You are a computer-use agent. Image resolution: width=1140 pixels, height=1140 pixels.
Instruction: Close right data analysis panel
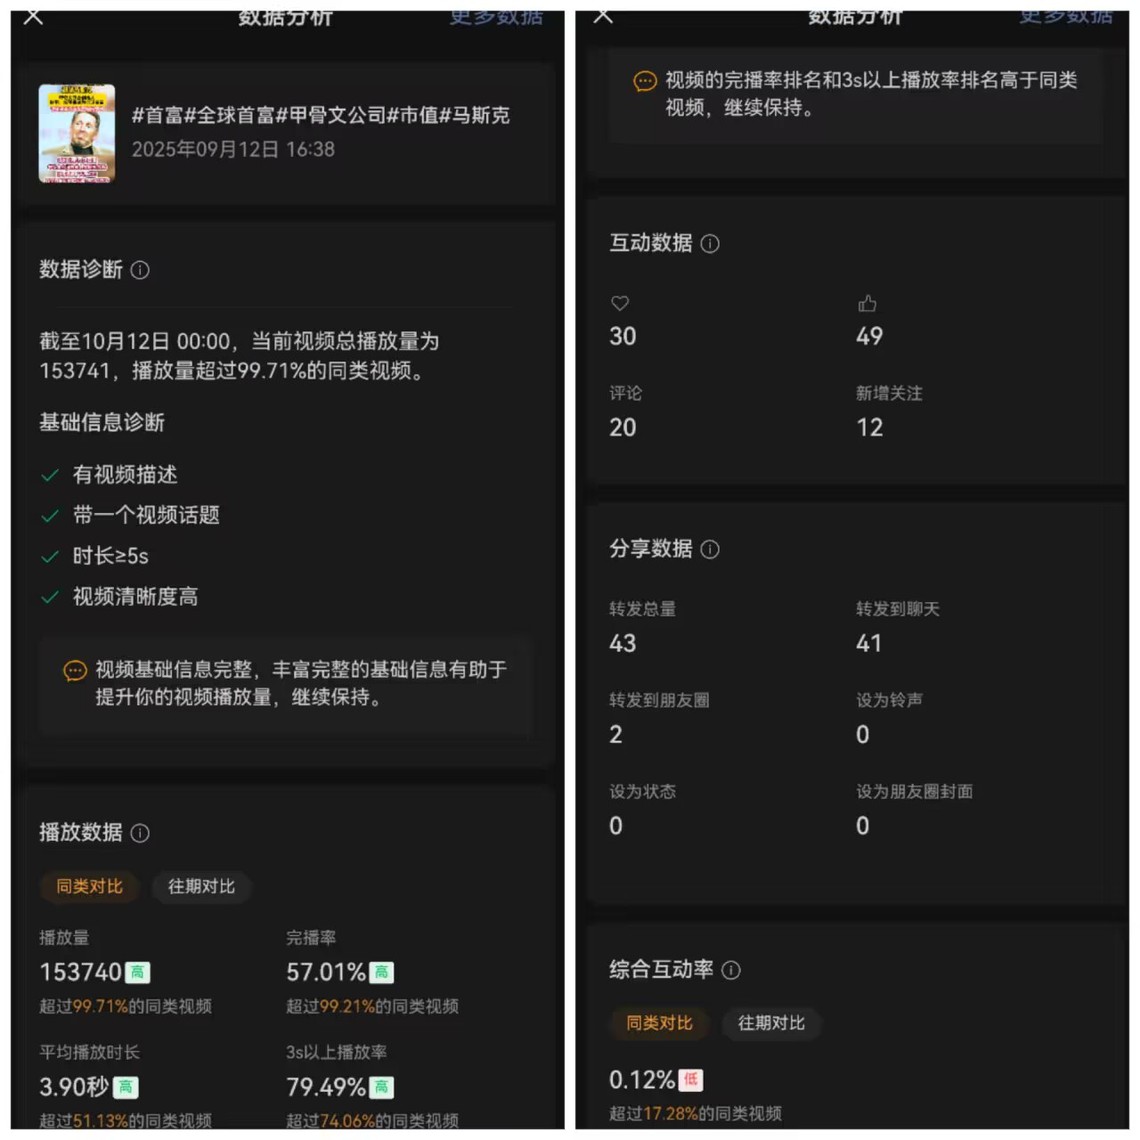[603, 17]
